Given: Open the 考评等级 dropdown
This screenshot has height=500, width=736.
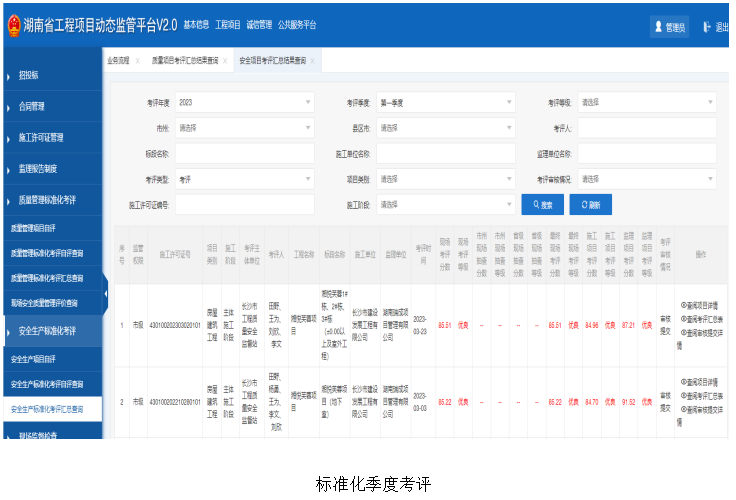Looking at the screenshot, I should point(647,102).
